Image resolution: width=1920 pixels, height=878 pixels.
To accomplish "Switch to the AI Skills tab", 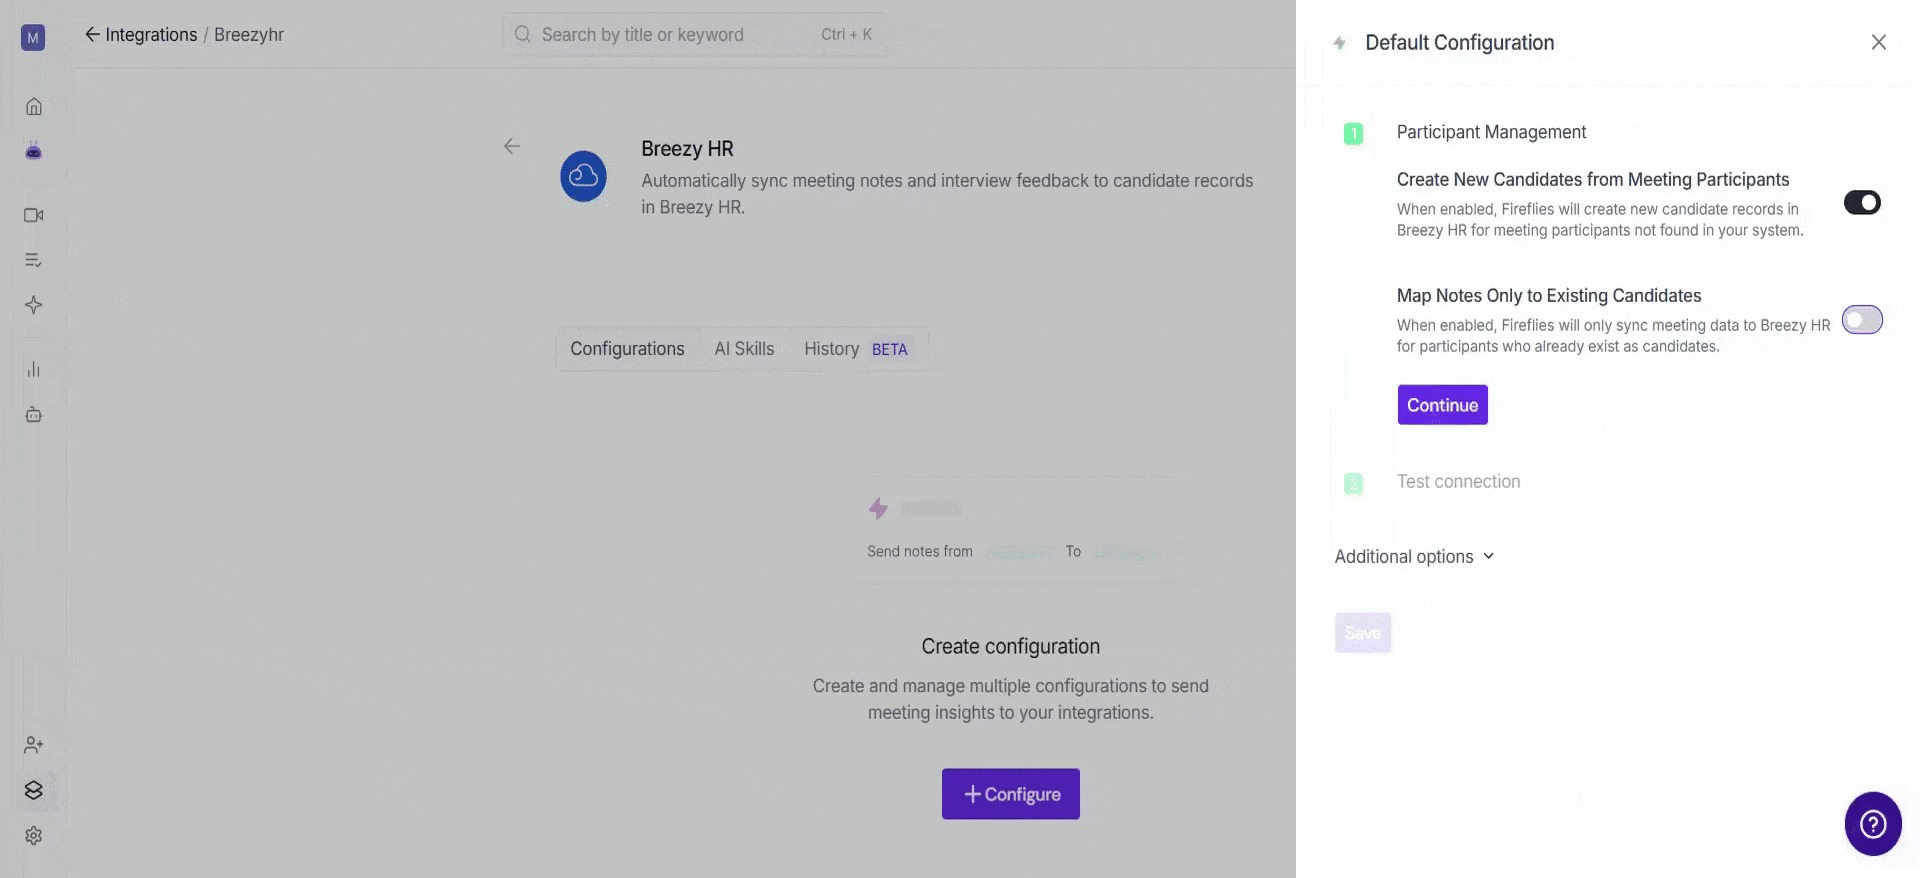I will point(744,349).
